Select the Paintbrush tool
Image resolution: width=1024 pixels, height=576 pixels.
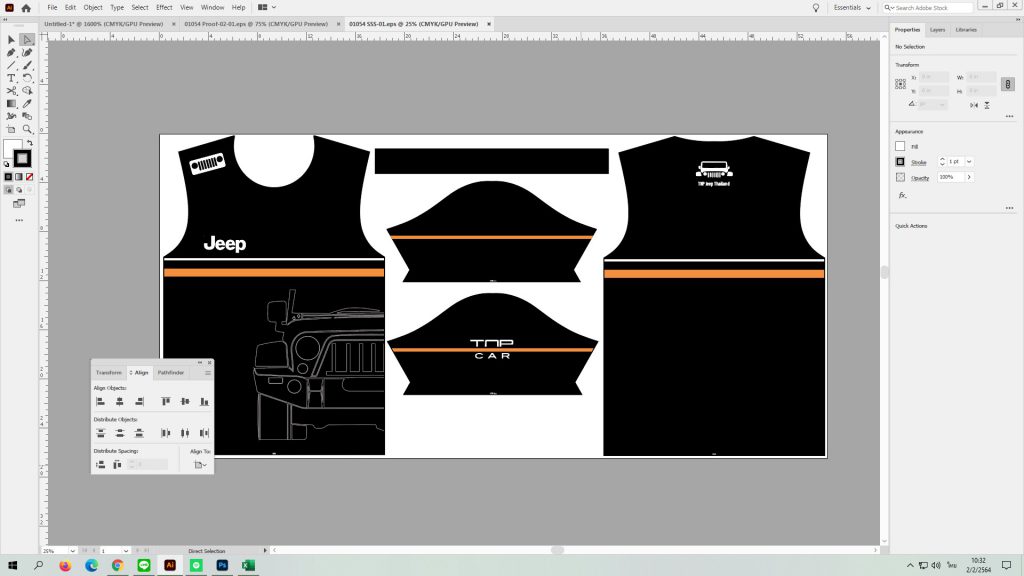[x=27, y=65]
